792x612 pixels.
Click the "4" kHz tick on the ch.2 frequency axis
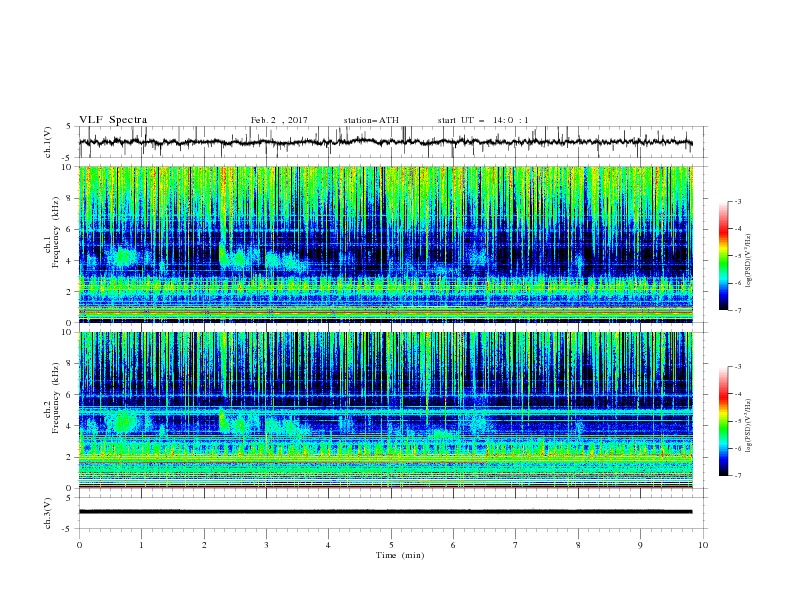(x=70, y=426)
